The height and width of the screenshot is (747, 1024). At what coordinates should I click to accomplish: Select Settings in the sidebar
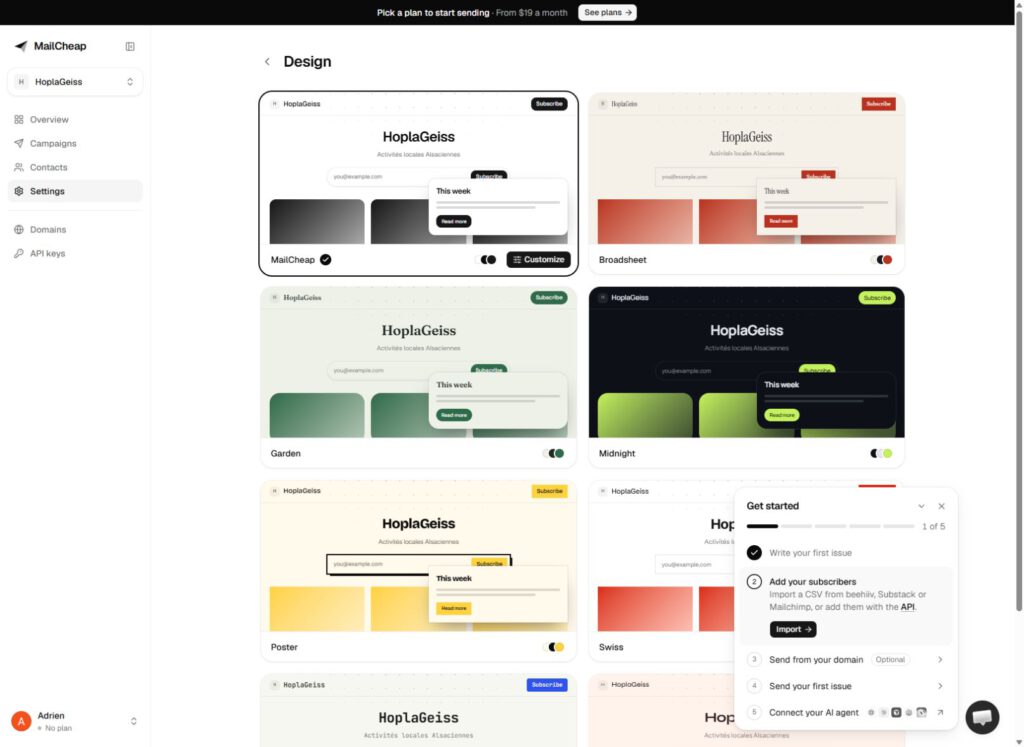click(x=74, y=191)
